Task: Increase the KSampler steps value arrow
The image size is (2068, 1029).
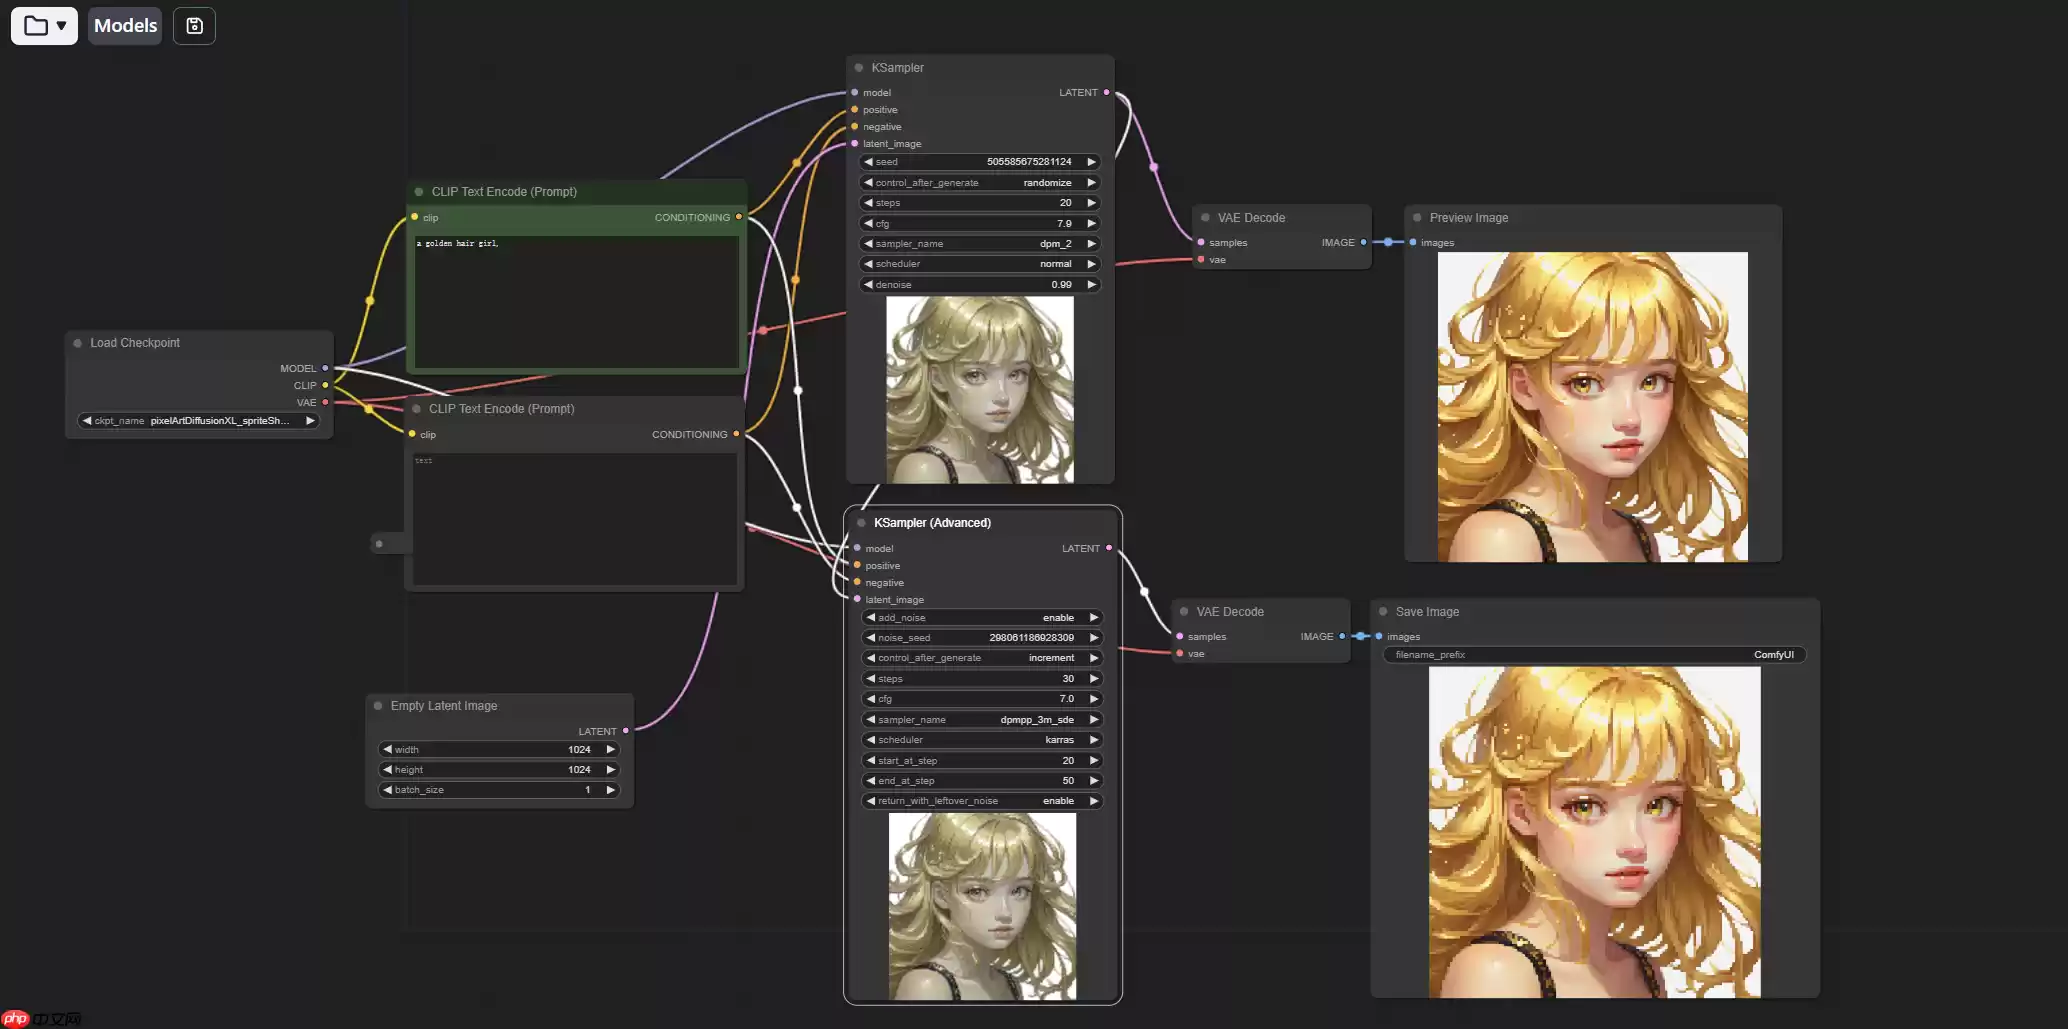Action: tap(1091, 203)
